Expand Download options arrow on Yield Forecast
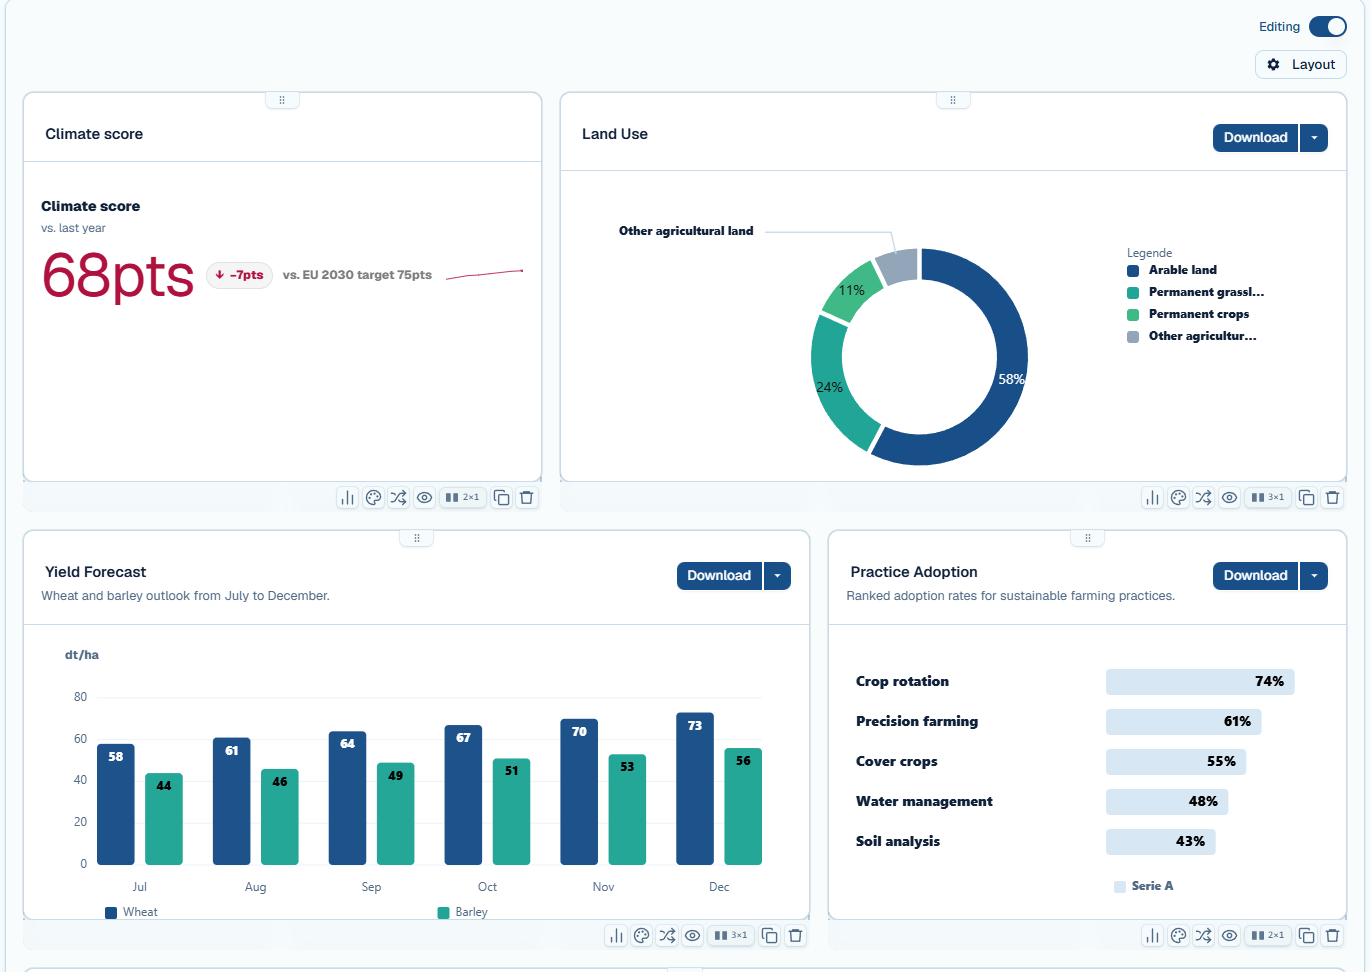This screenshot has height=972, width=1371. click(778, 576)
